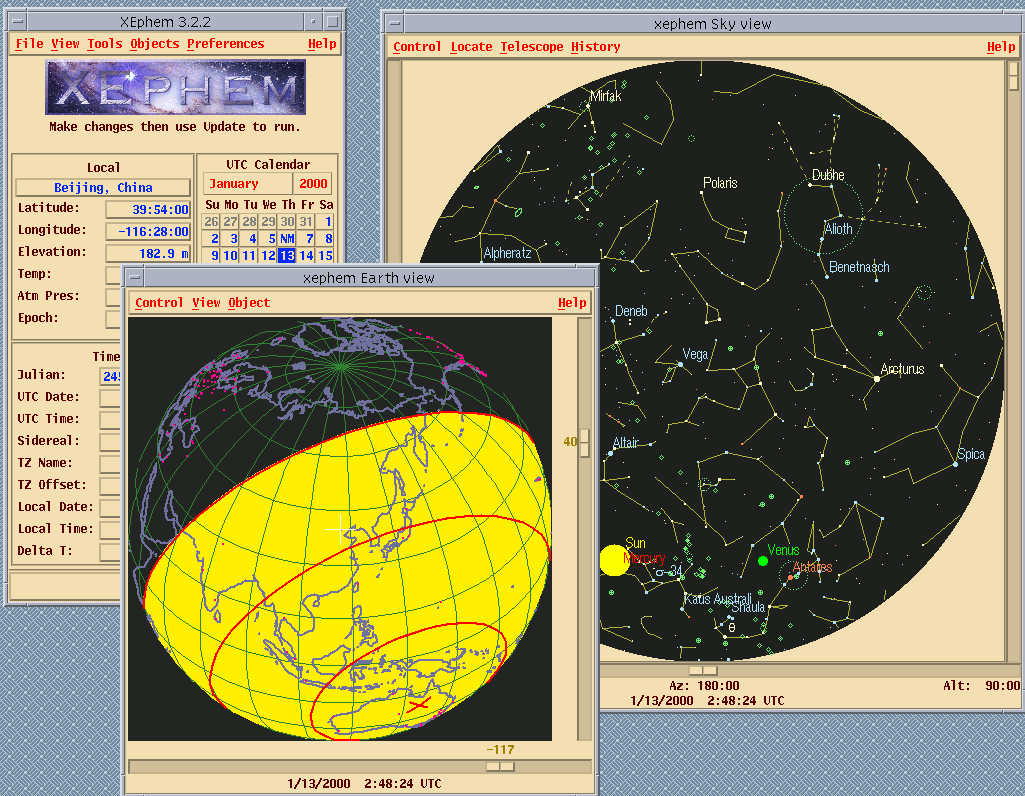The image size is (1025, 796).
Task: Click the Temp field in Local panel
Action: pos(114,275)
